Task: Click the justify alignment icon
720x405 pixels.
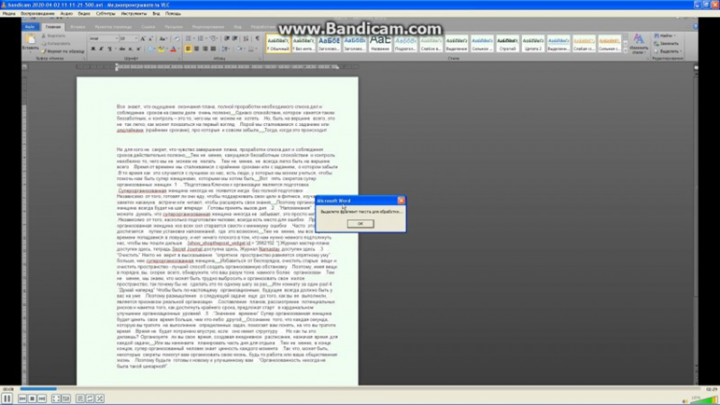Action: click(213, 49)
